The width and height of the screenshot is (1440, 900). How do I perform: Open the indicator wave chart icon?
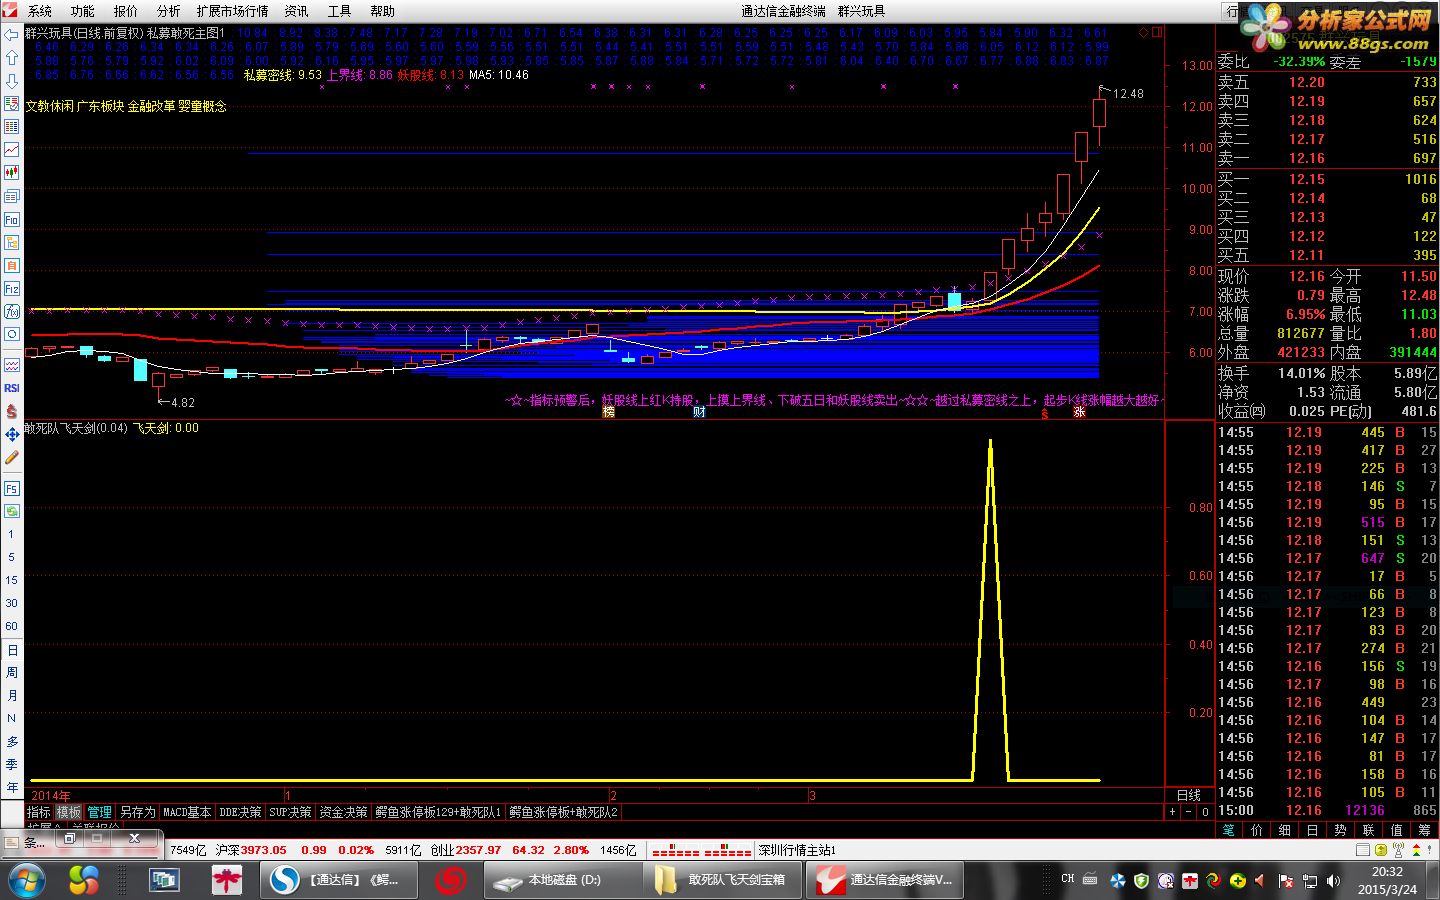[x=12, y=365]
